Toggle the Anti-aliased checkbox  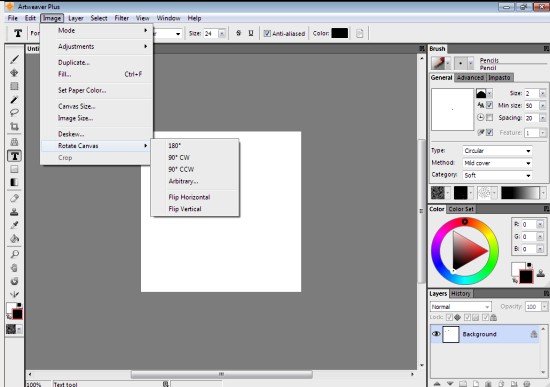click(x=267, y=33)
